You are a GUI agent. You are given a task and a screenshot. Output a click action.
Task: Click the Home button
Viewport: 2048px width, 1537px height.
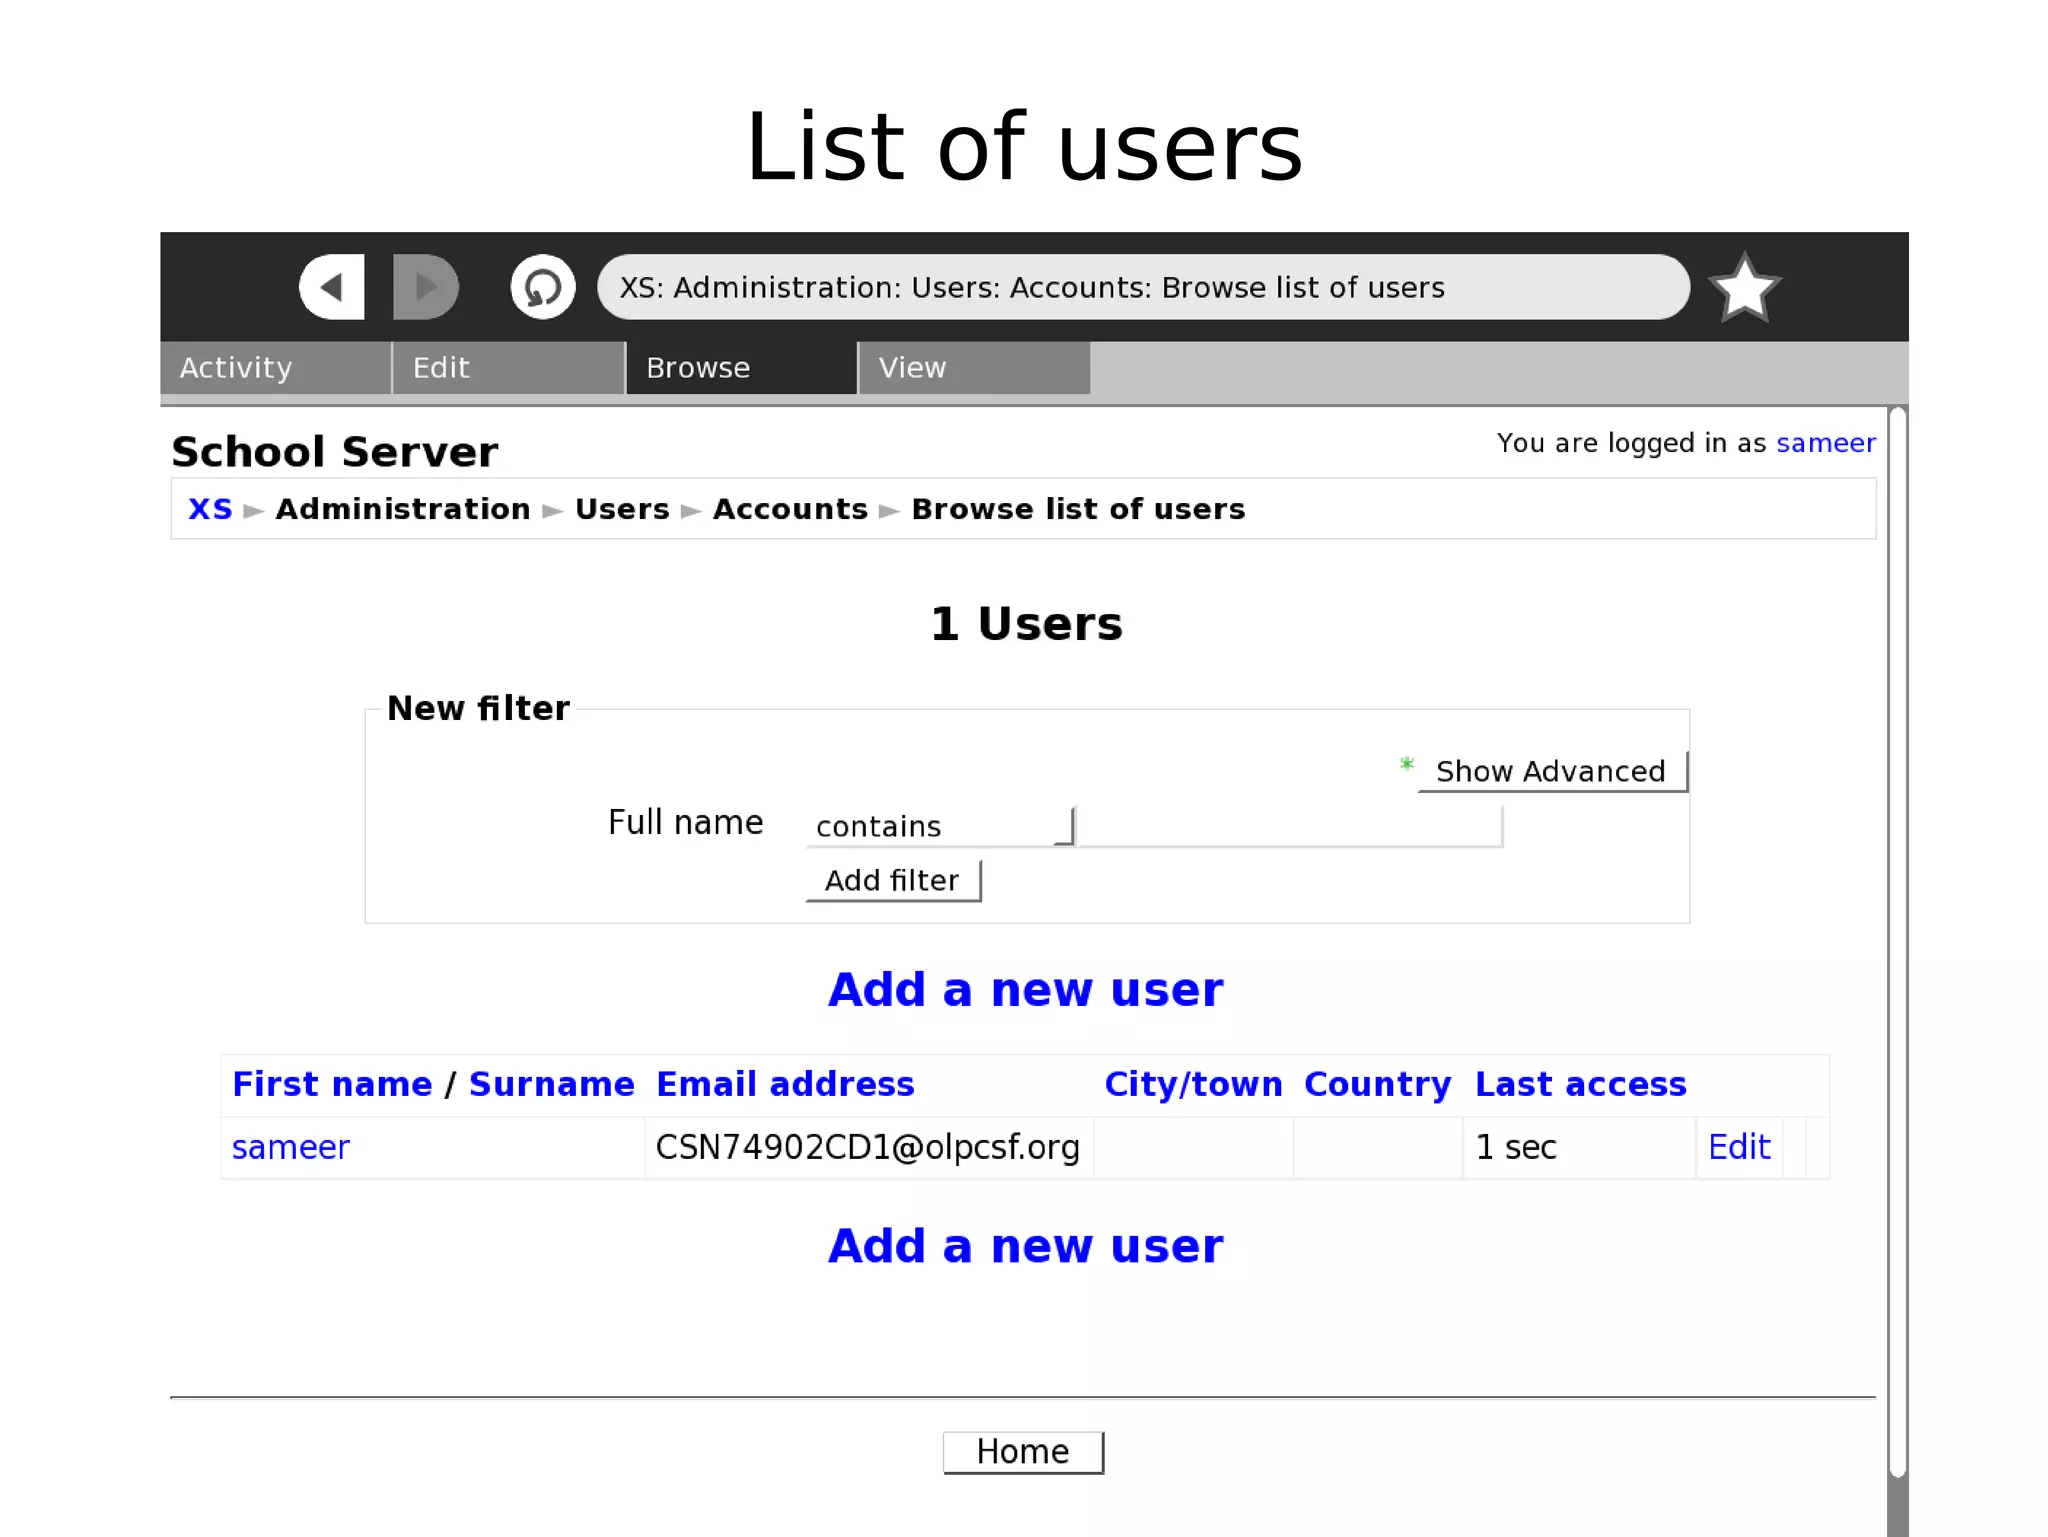tap(1023, 1452)
